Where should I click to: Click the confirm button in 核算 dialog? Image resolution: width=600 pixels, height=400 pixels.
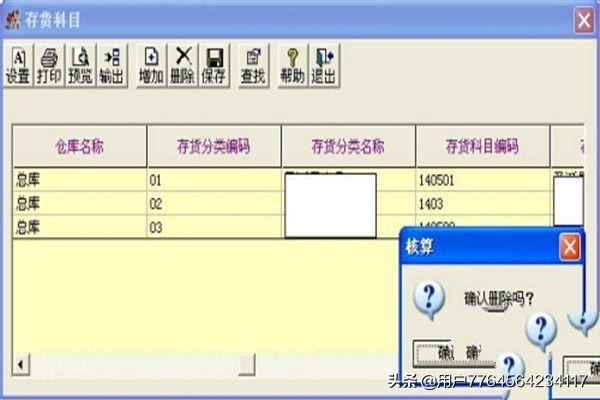tap(455, 353)
